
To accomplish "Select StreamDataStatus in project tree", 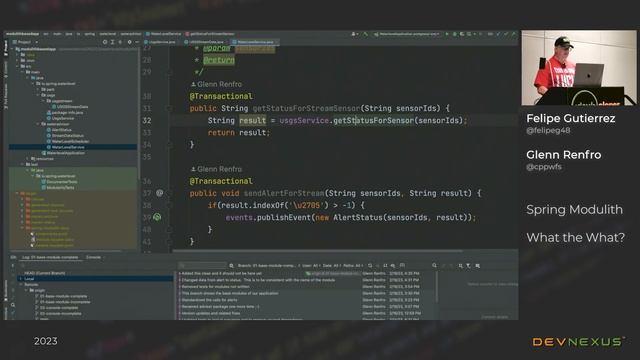I will [65, 136].
